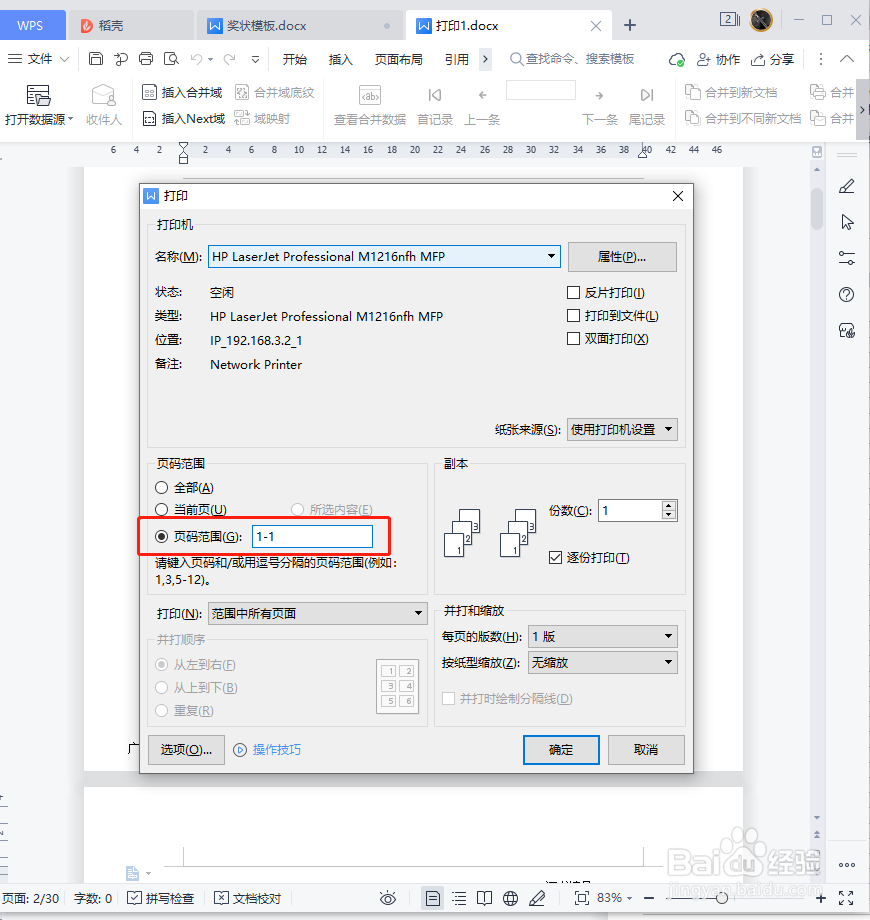Open printer name dropdown

click(551, 256)
